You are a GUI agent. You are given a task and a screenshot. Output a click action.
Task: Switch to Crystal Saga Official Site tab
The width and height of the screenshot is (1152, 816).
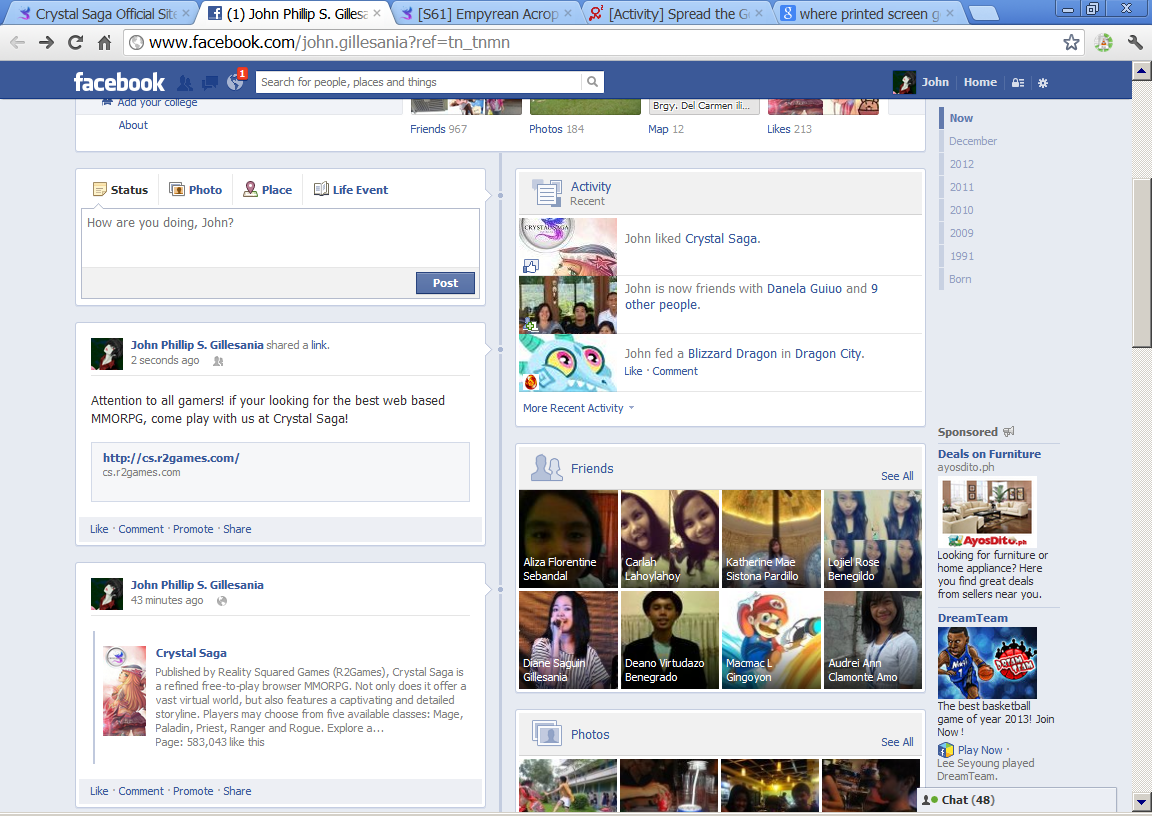tap(98, 14)
